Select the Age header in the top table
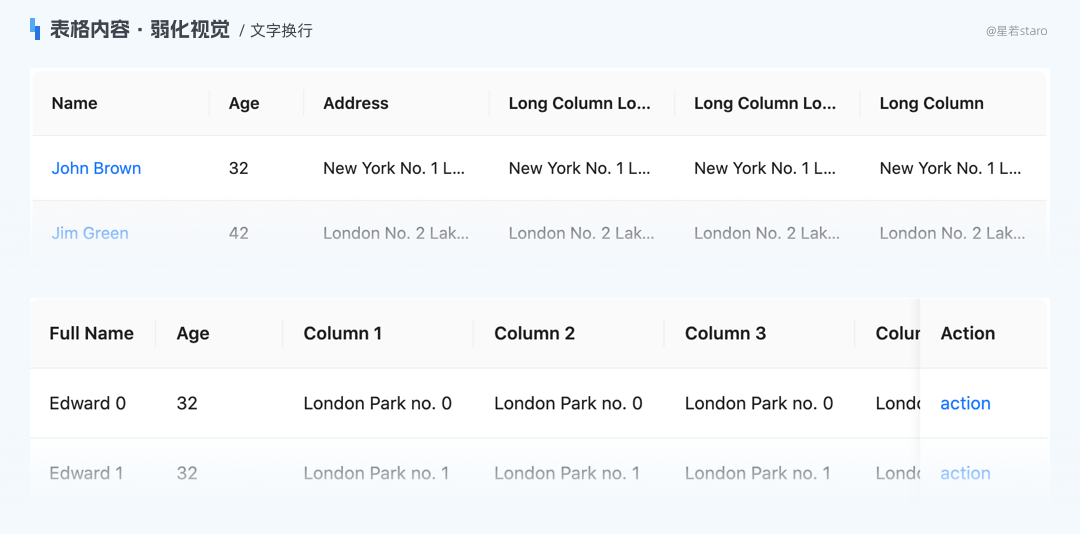Viewport: 1080px width, 534px height. click(x=244, y=103)
